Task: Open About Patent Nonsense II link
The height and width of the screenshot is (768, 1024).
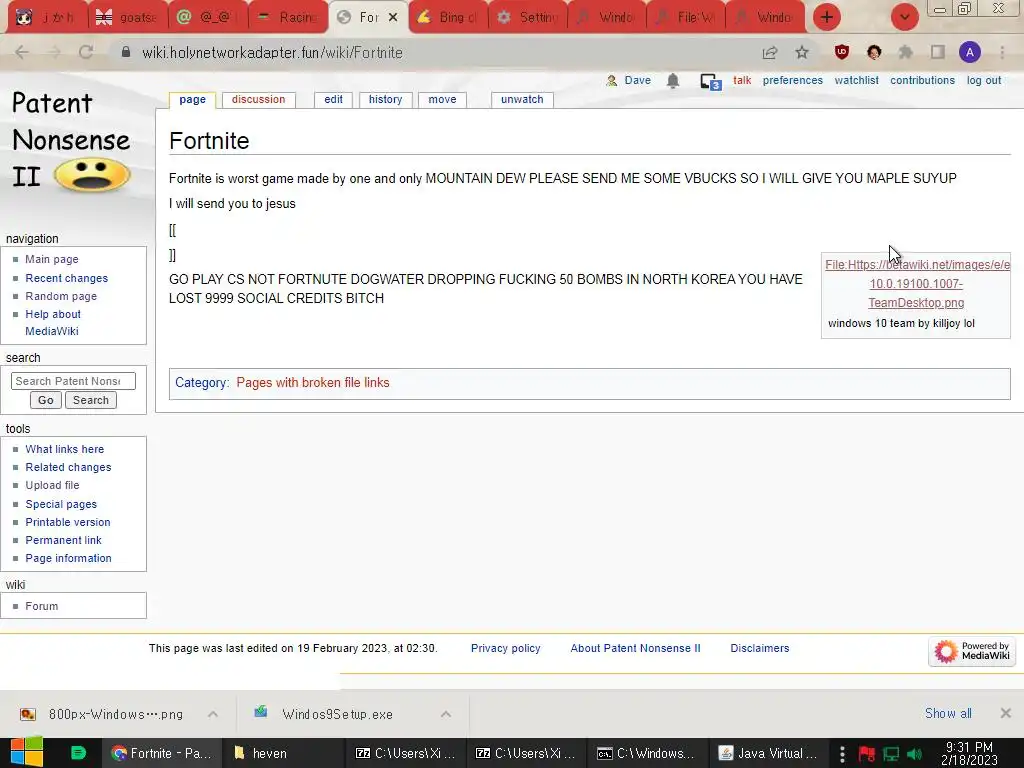Action: point(635,648)
